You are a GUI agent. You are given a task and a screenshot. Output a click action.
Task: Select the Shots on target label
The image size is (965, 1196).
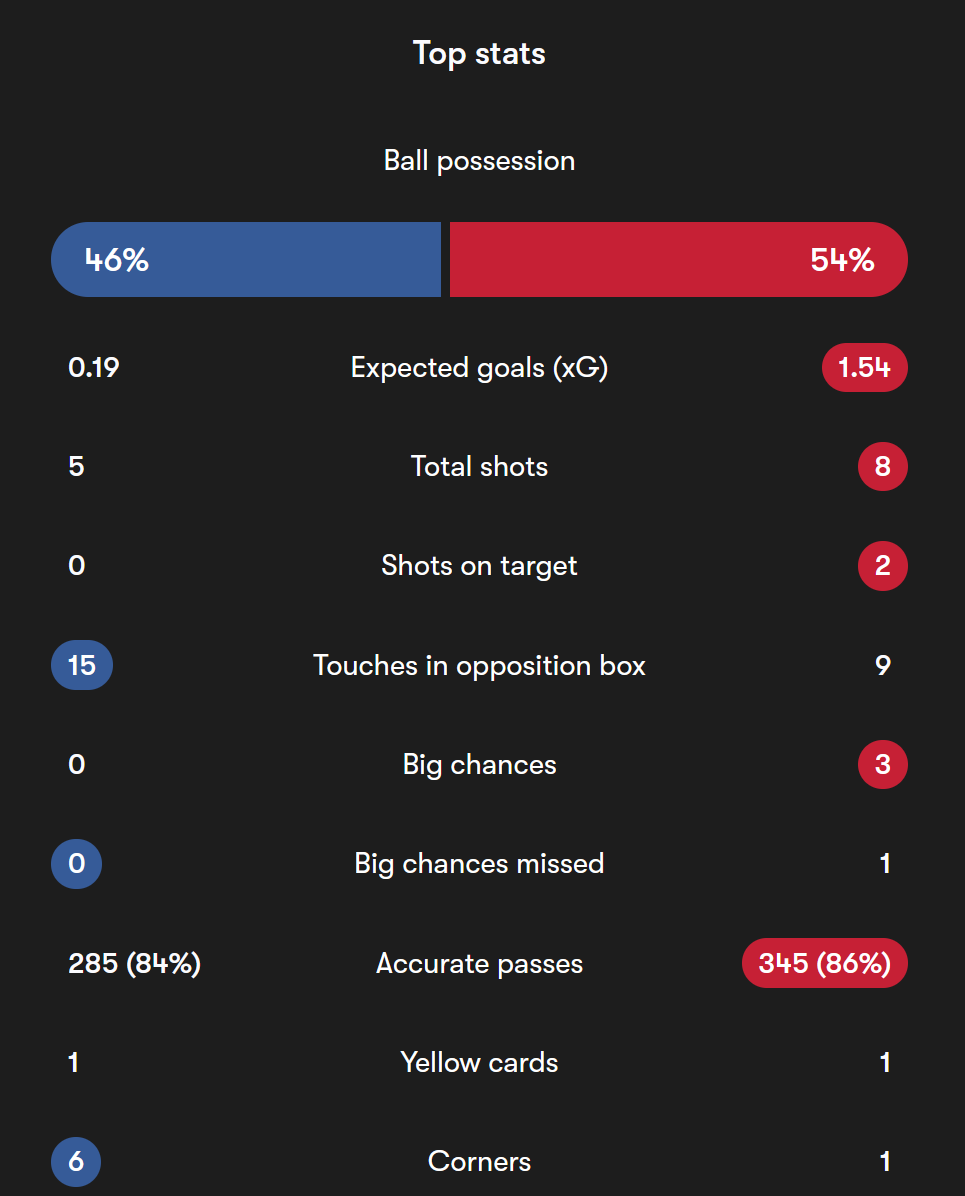[479, 566]
